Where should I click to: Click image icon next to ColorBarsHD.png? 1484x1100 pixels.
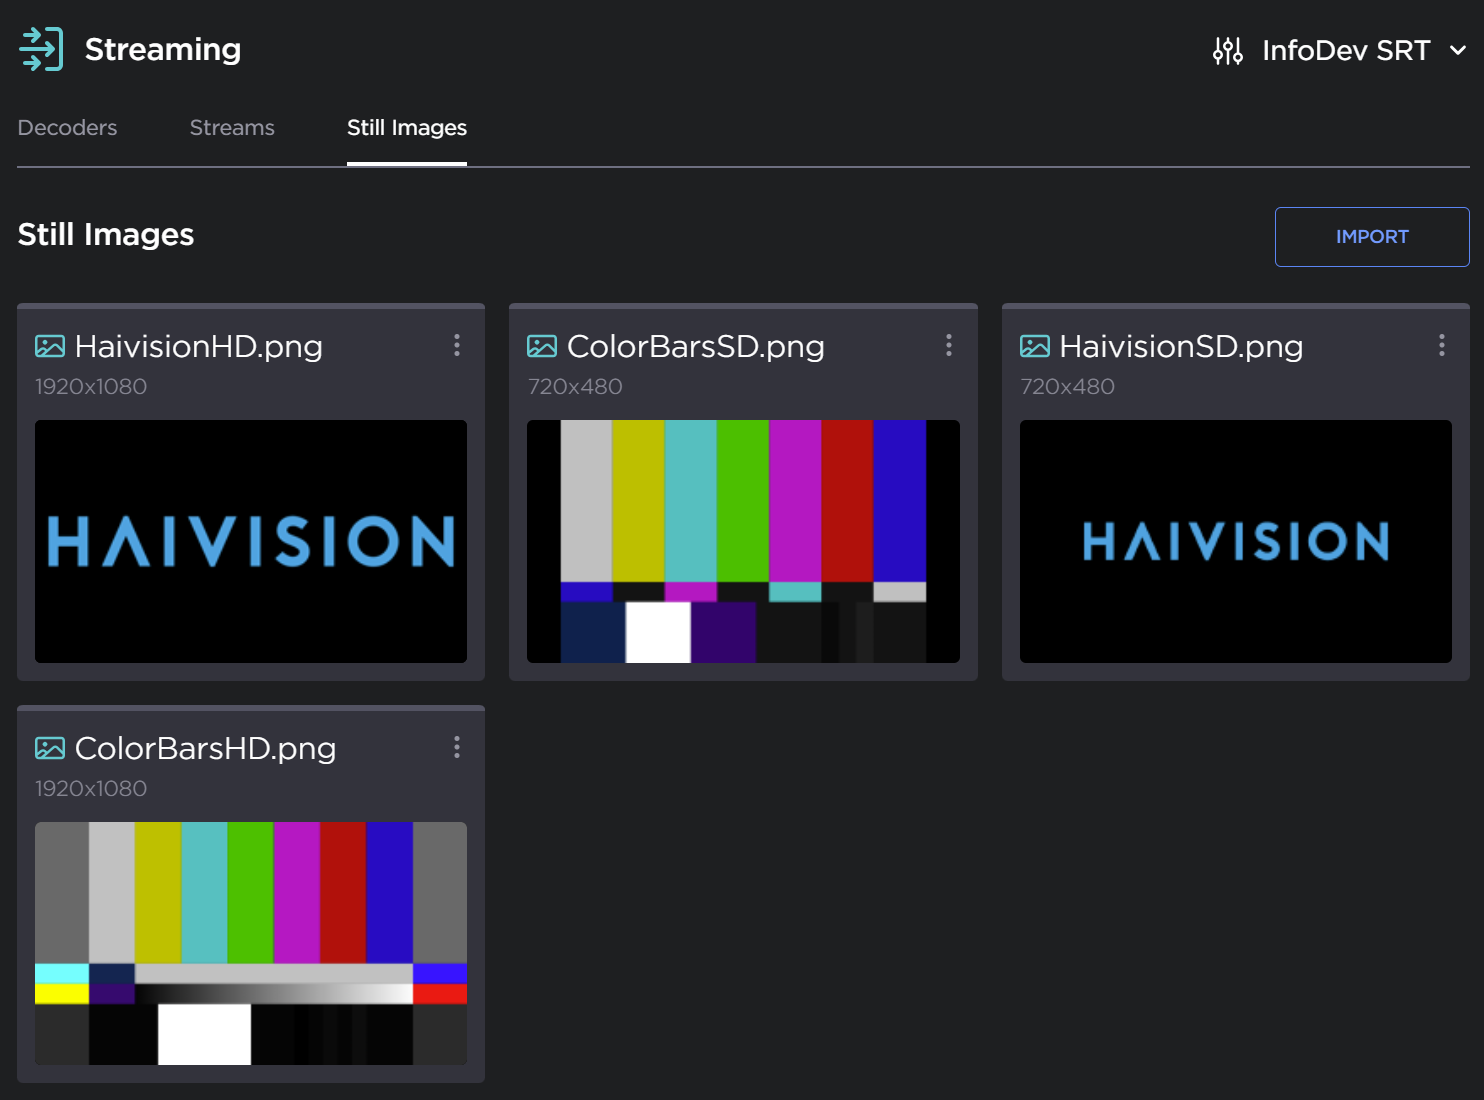tap(50, 749)
